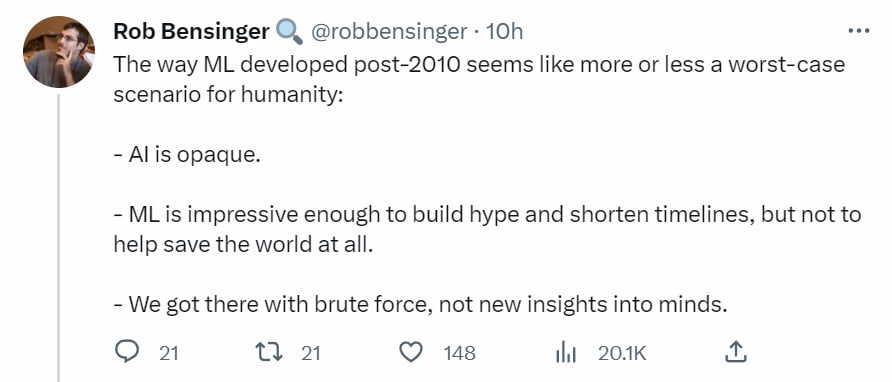Click the '- AI is opaque.' line

coord(187,155)
